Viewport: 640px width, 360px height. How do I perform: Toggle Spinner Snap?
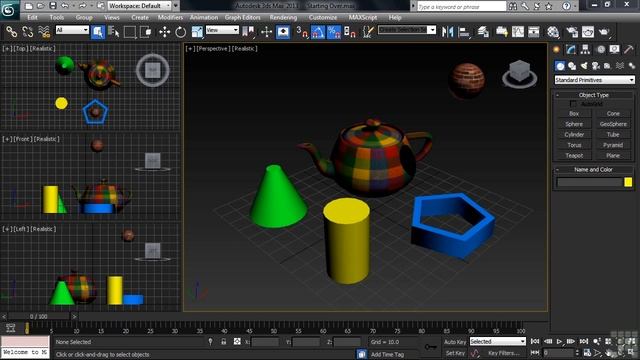click(350, 31)
